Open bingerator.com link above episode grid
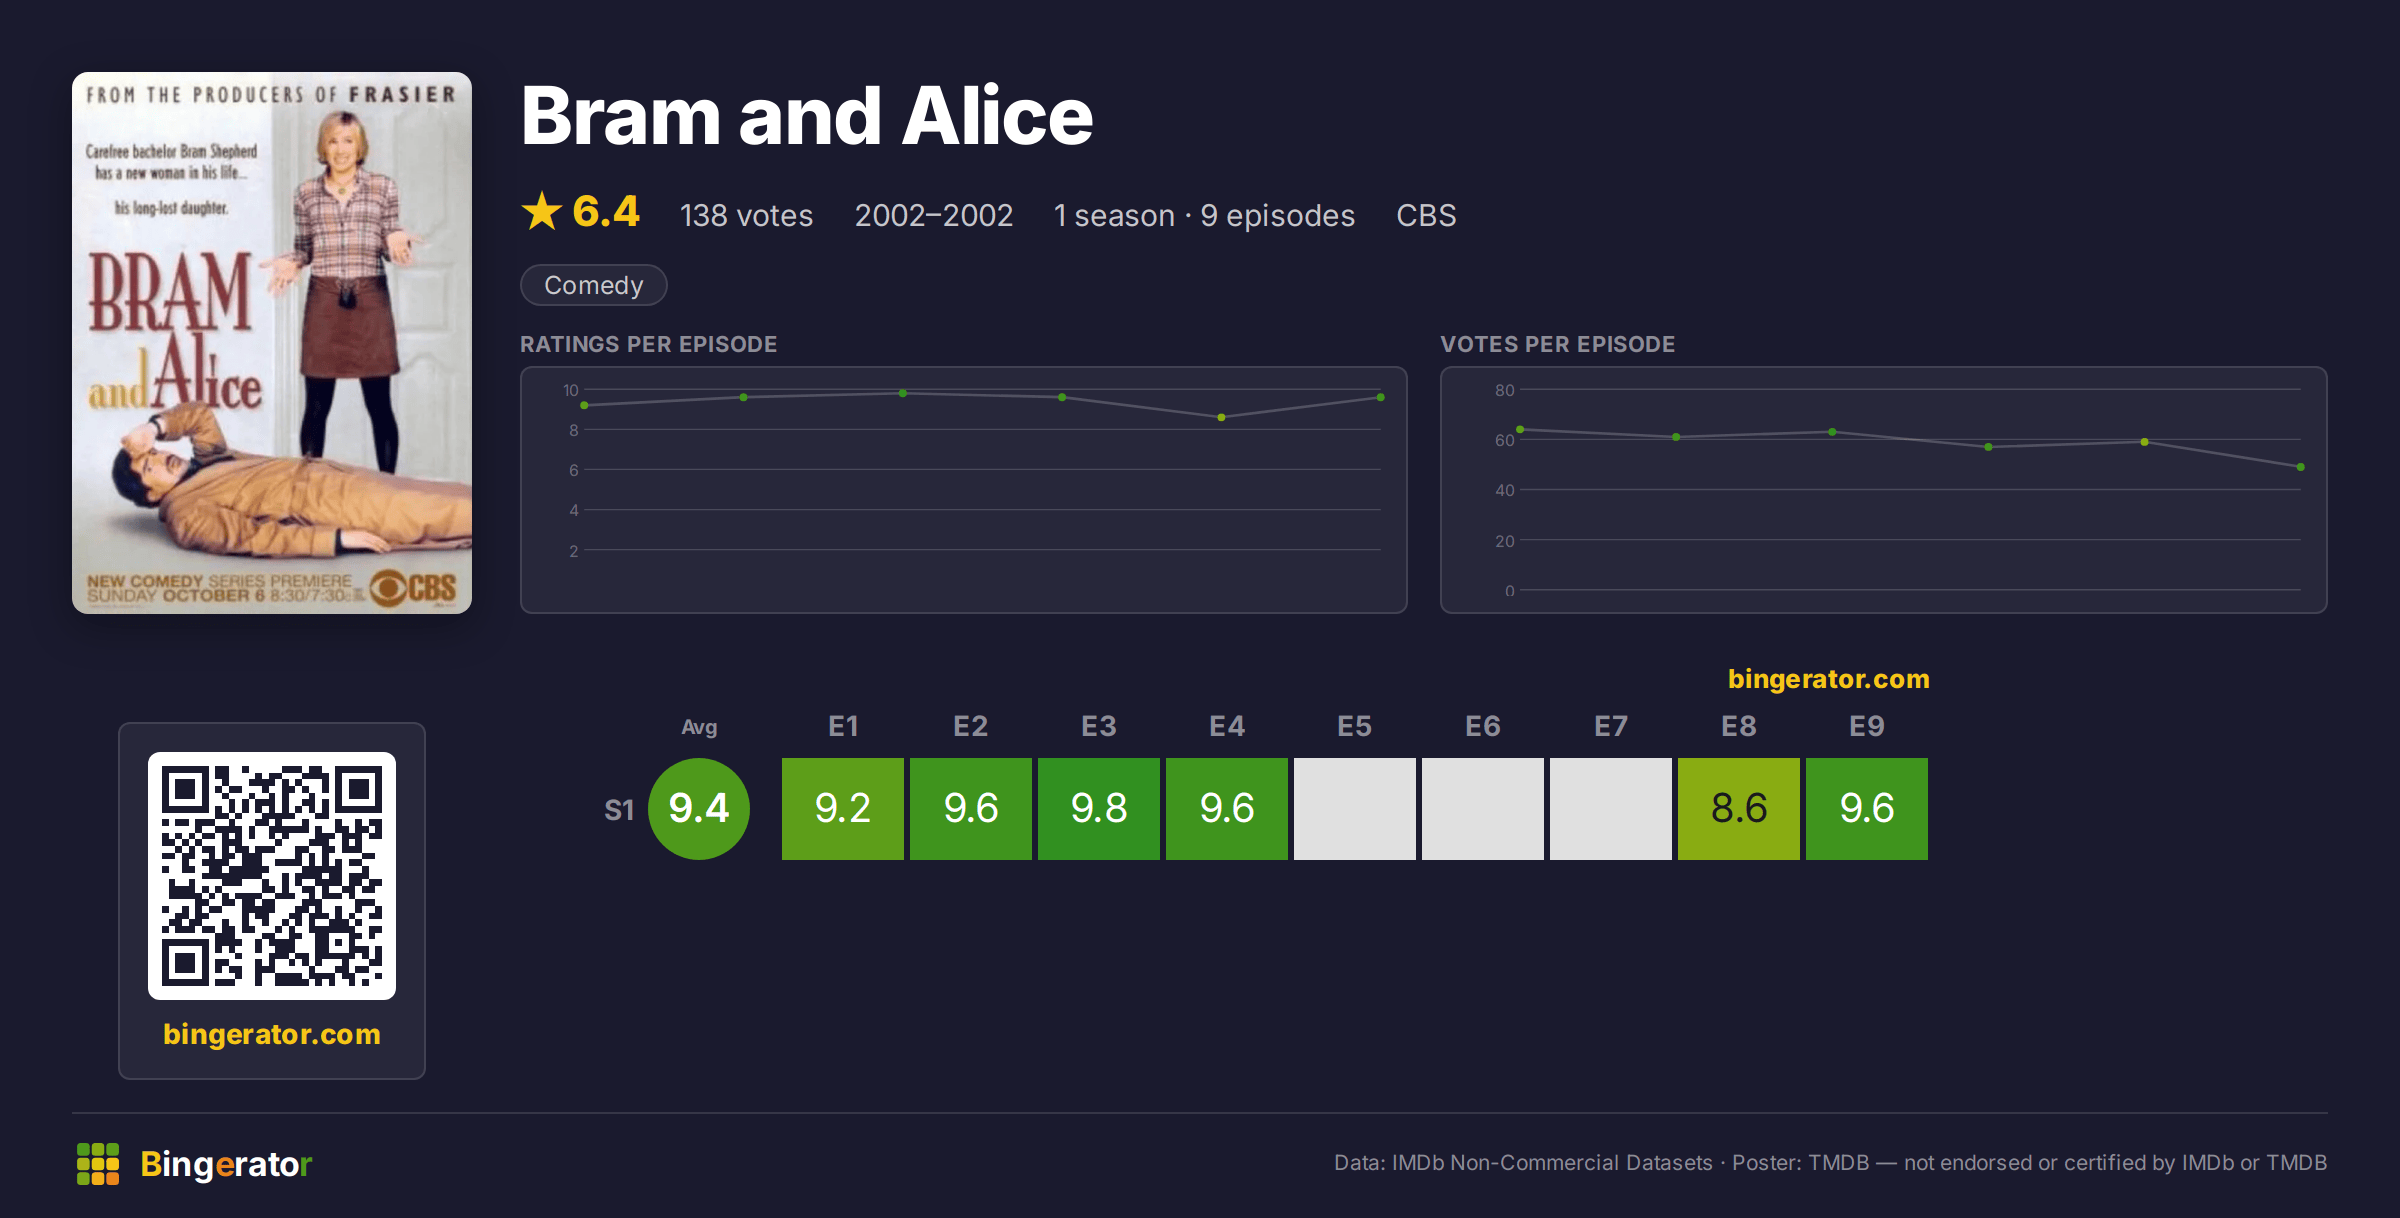Screen dimensions: 2400x1218 point(1829,679)
